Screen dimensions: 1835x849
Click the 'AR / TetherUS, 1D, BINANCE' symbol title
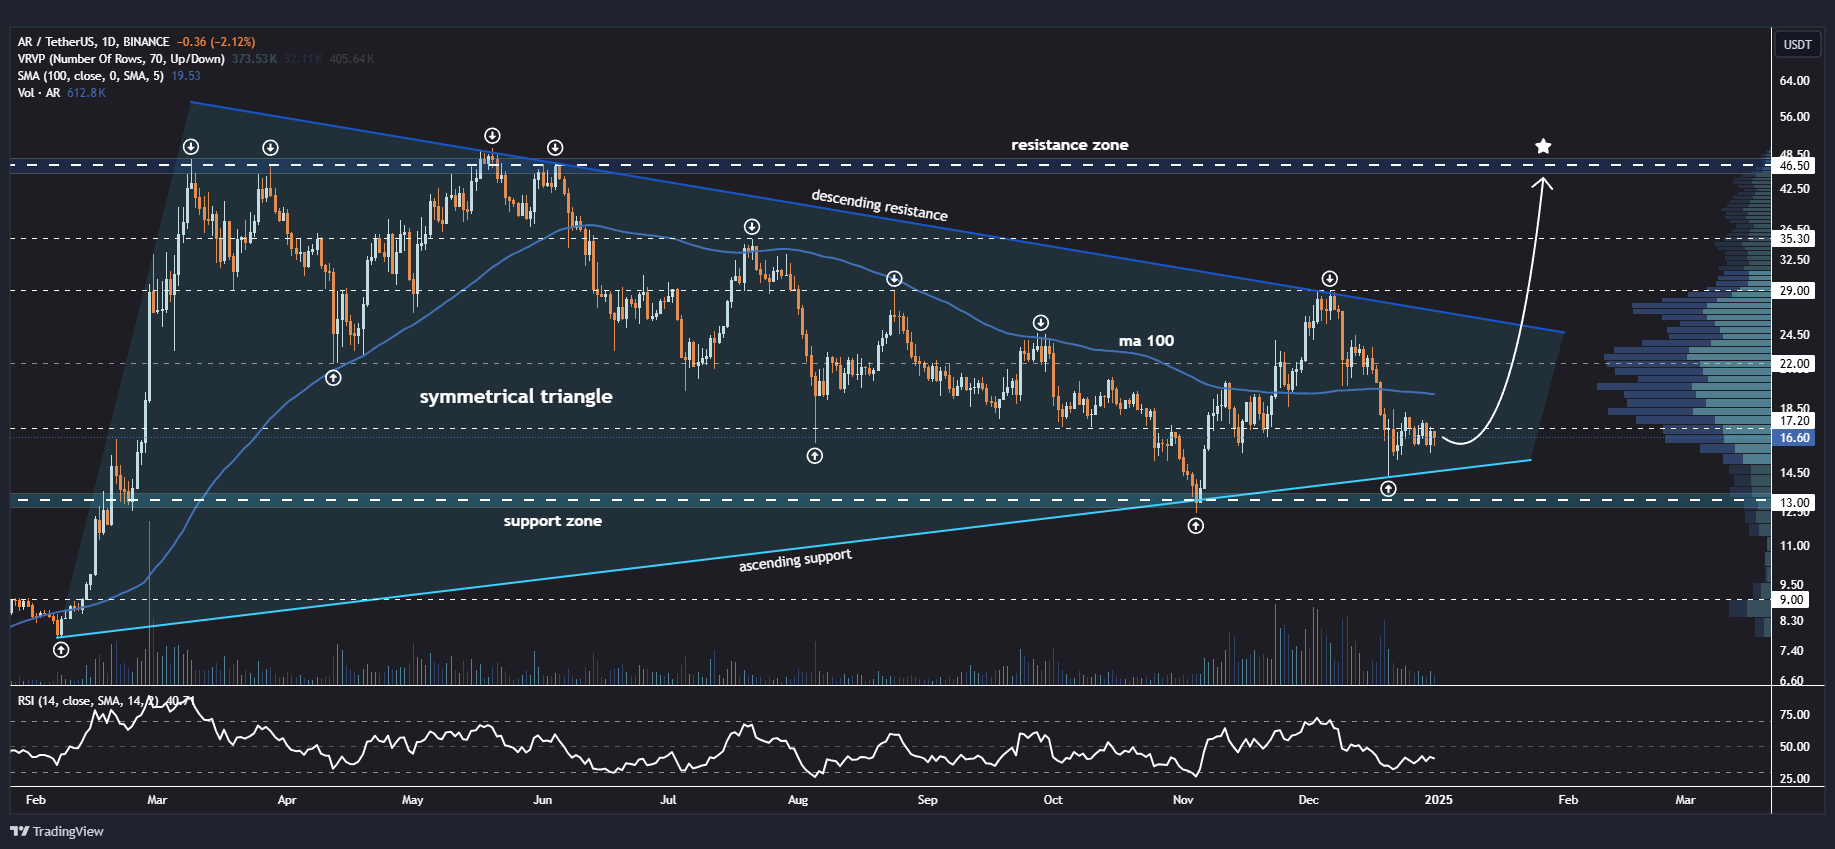93,42
